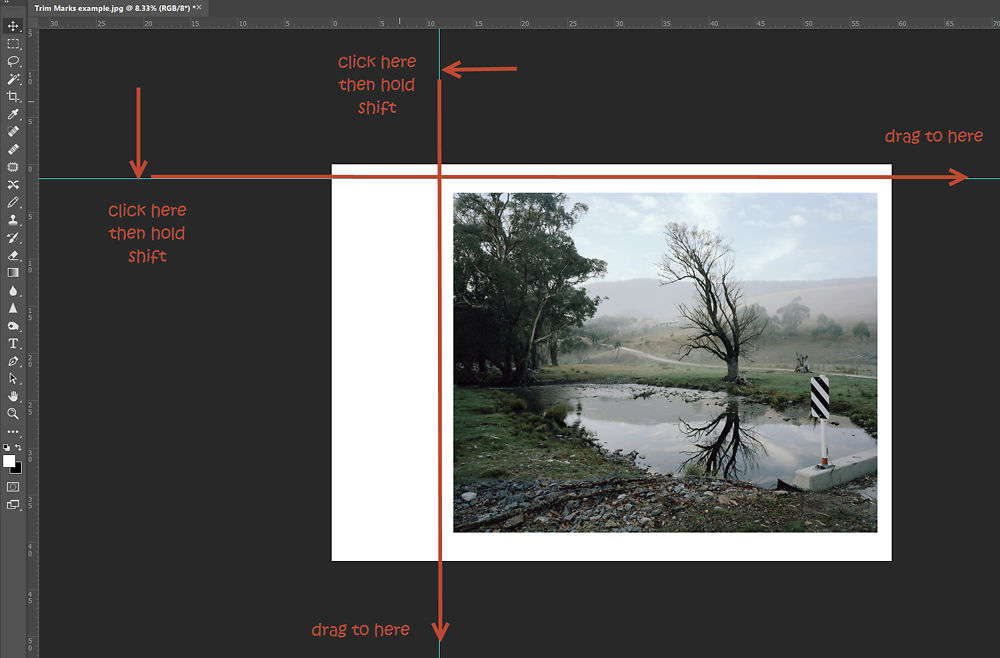Image resolution: width=1000 pixels, height=658 pixels.
Task: Select the Clone Stamp tool
Action: point(13,222)
